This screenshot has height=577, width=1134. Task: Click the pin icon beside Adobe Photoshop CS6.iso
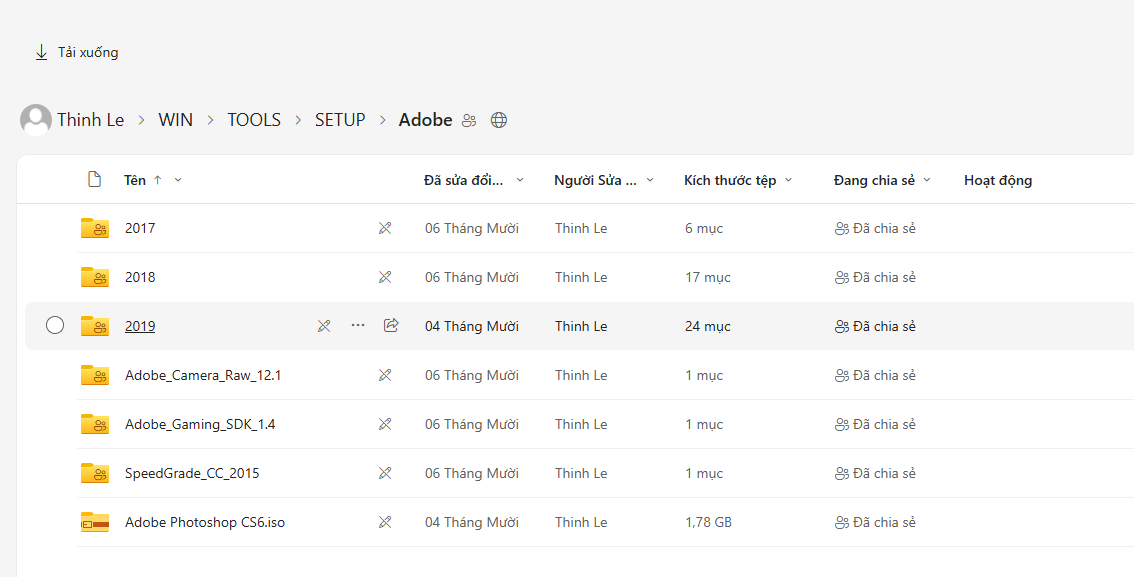[385, 522]
